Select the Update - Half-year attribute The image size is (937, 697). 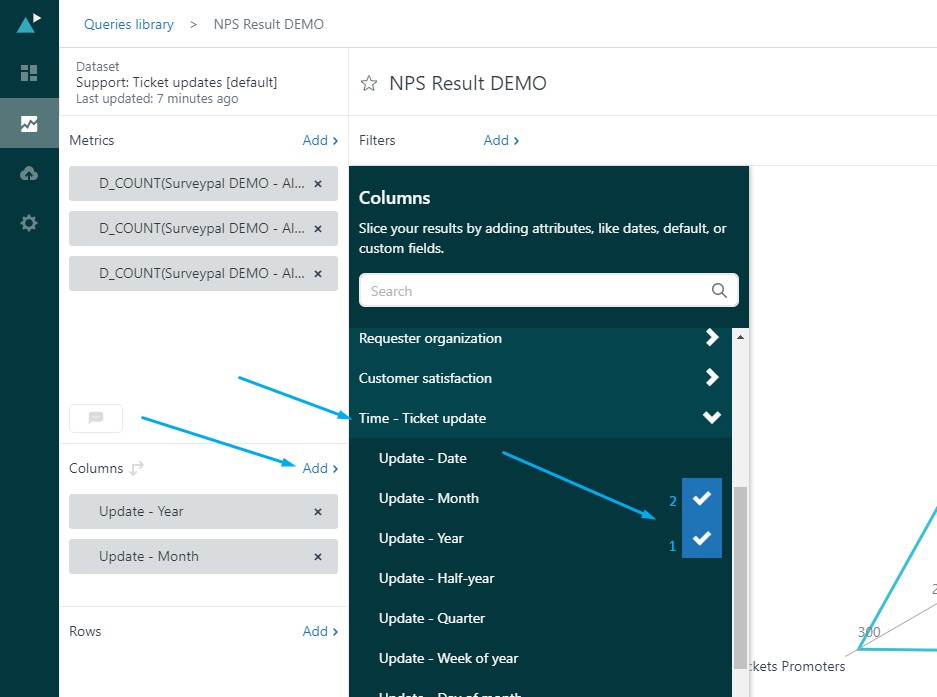tap(436, 578)
